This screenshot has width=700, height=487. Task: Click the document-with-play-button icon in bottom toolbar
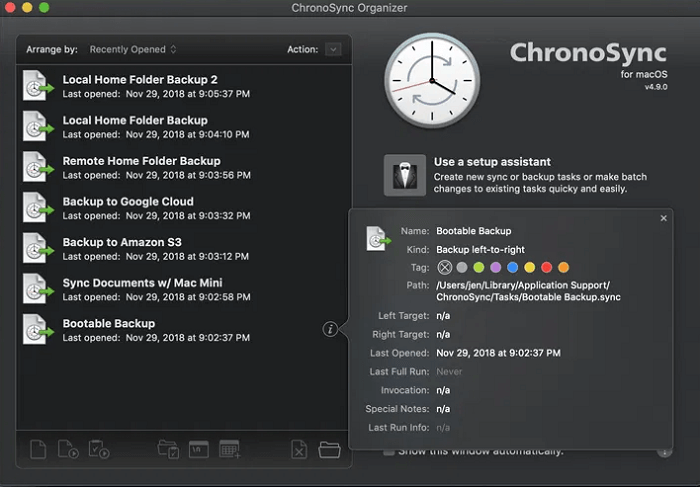point(68,449)
